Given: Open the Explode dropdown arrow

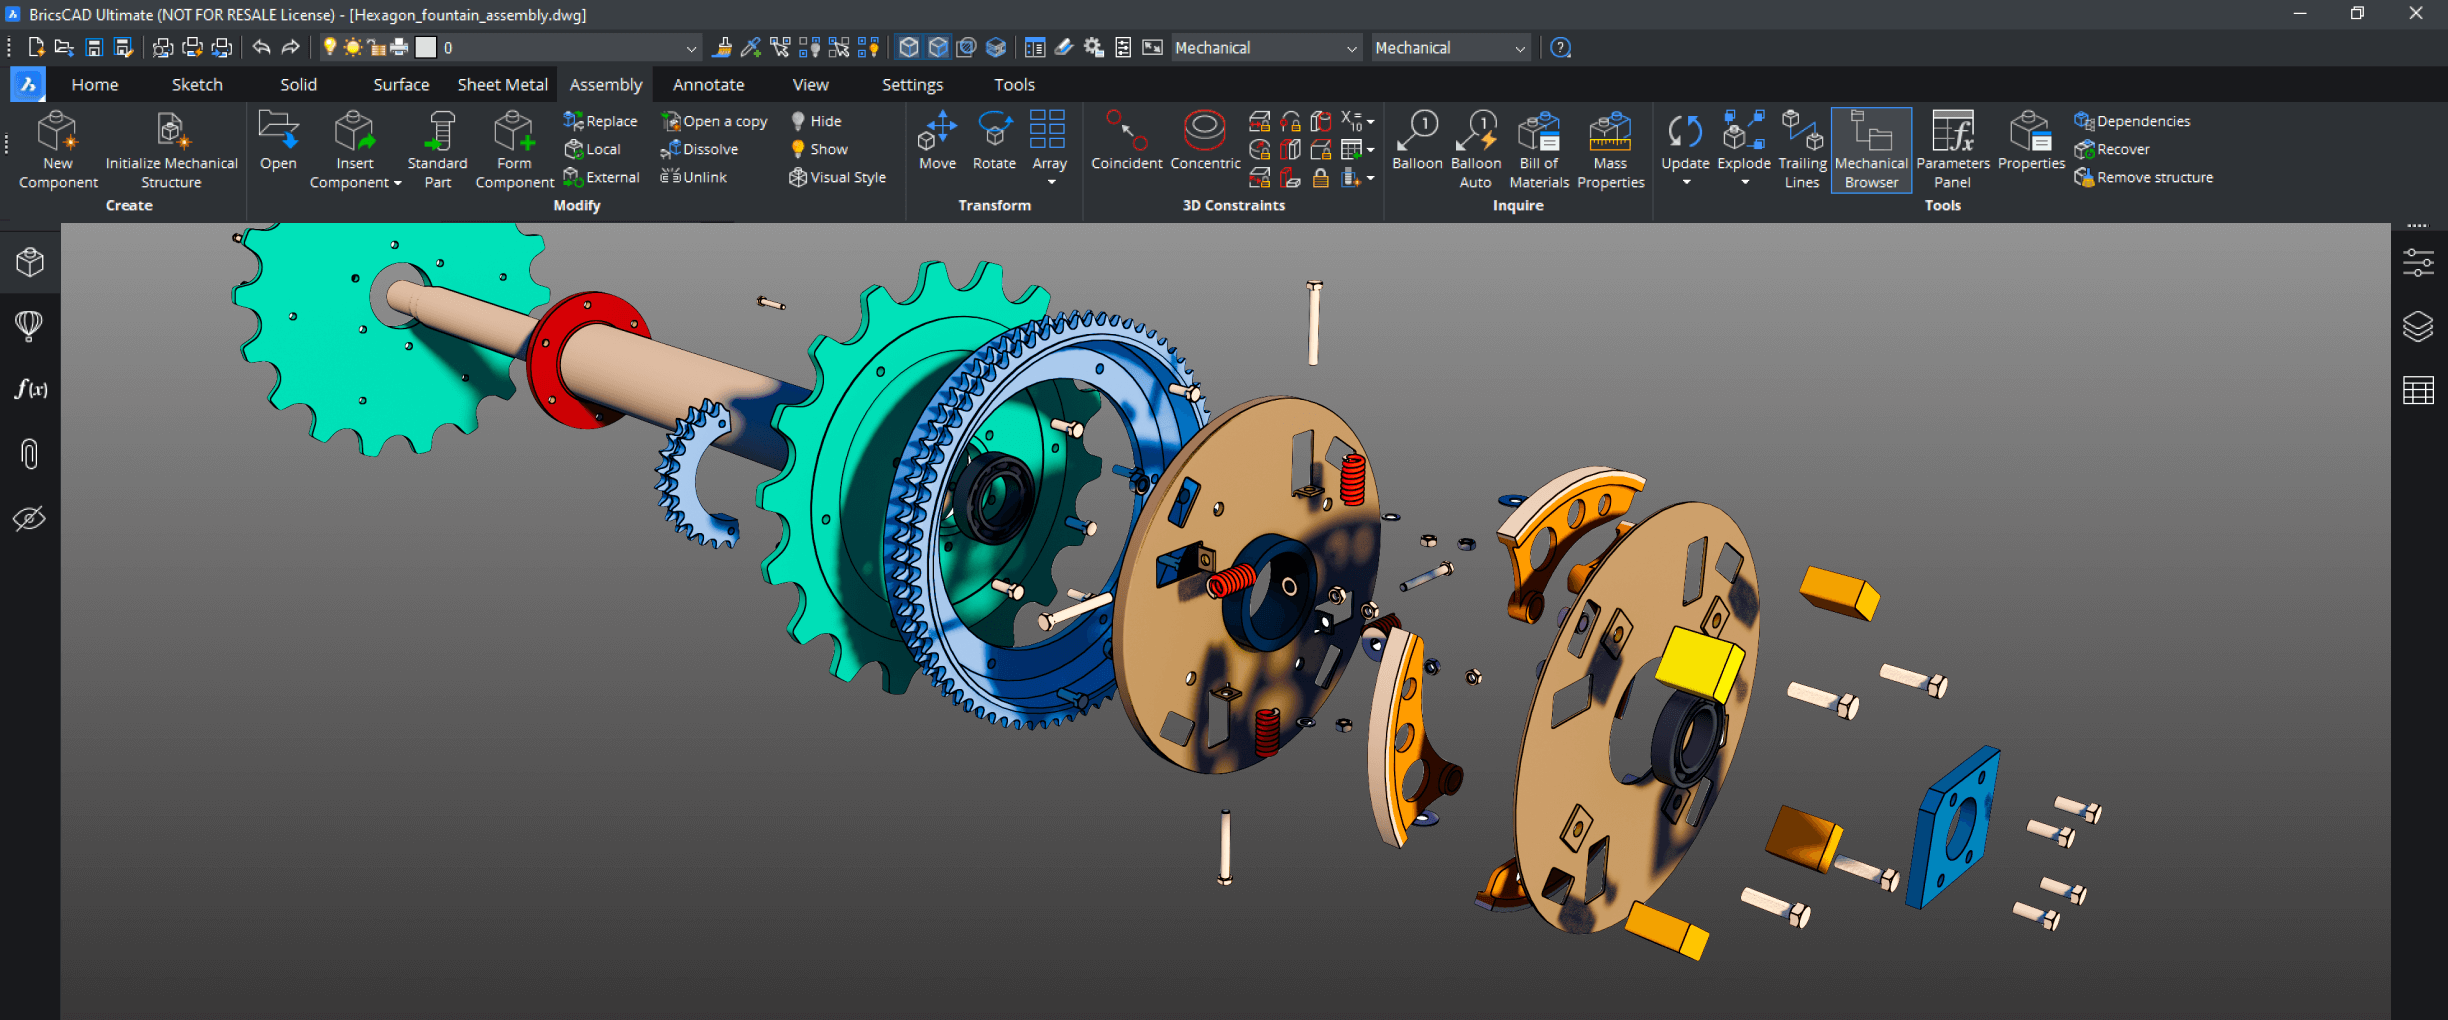Looking at the screenshot, I should coord(1743,180).
